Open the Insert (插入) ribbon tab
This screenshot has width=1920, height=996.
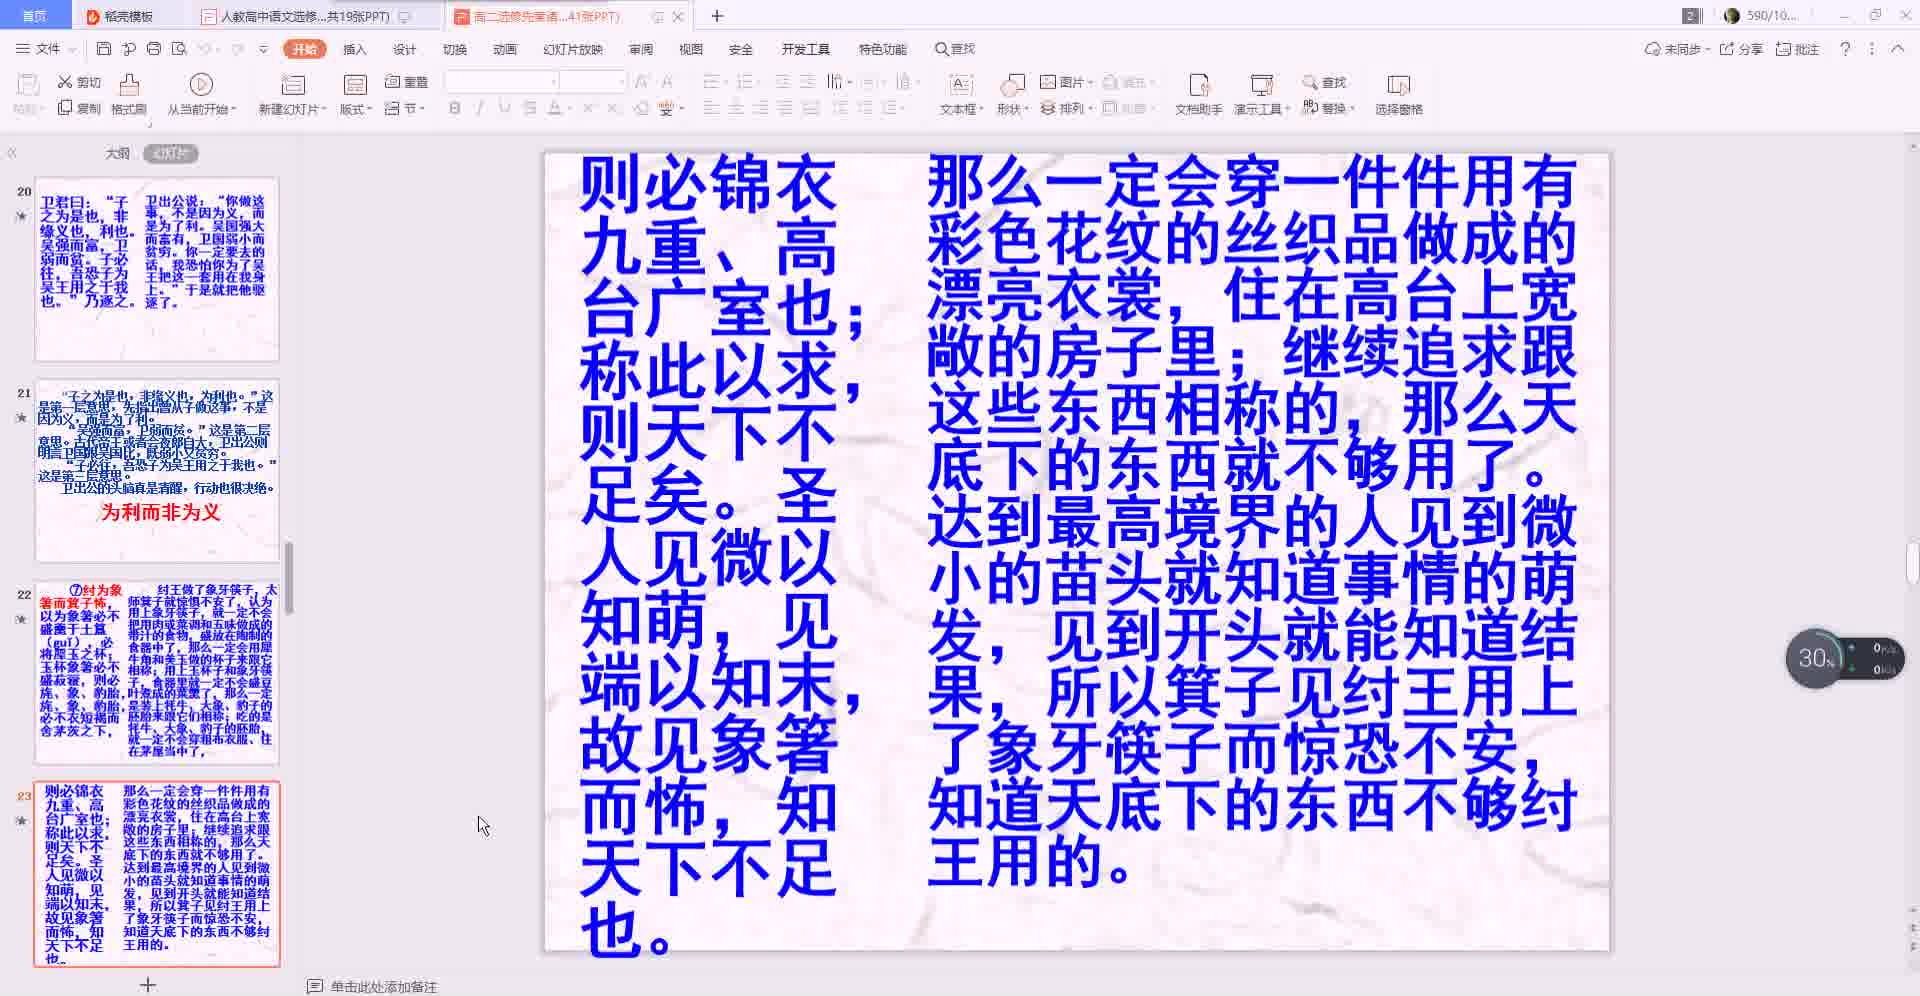[354, 49]
